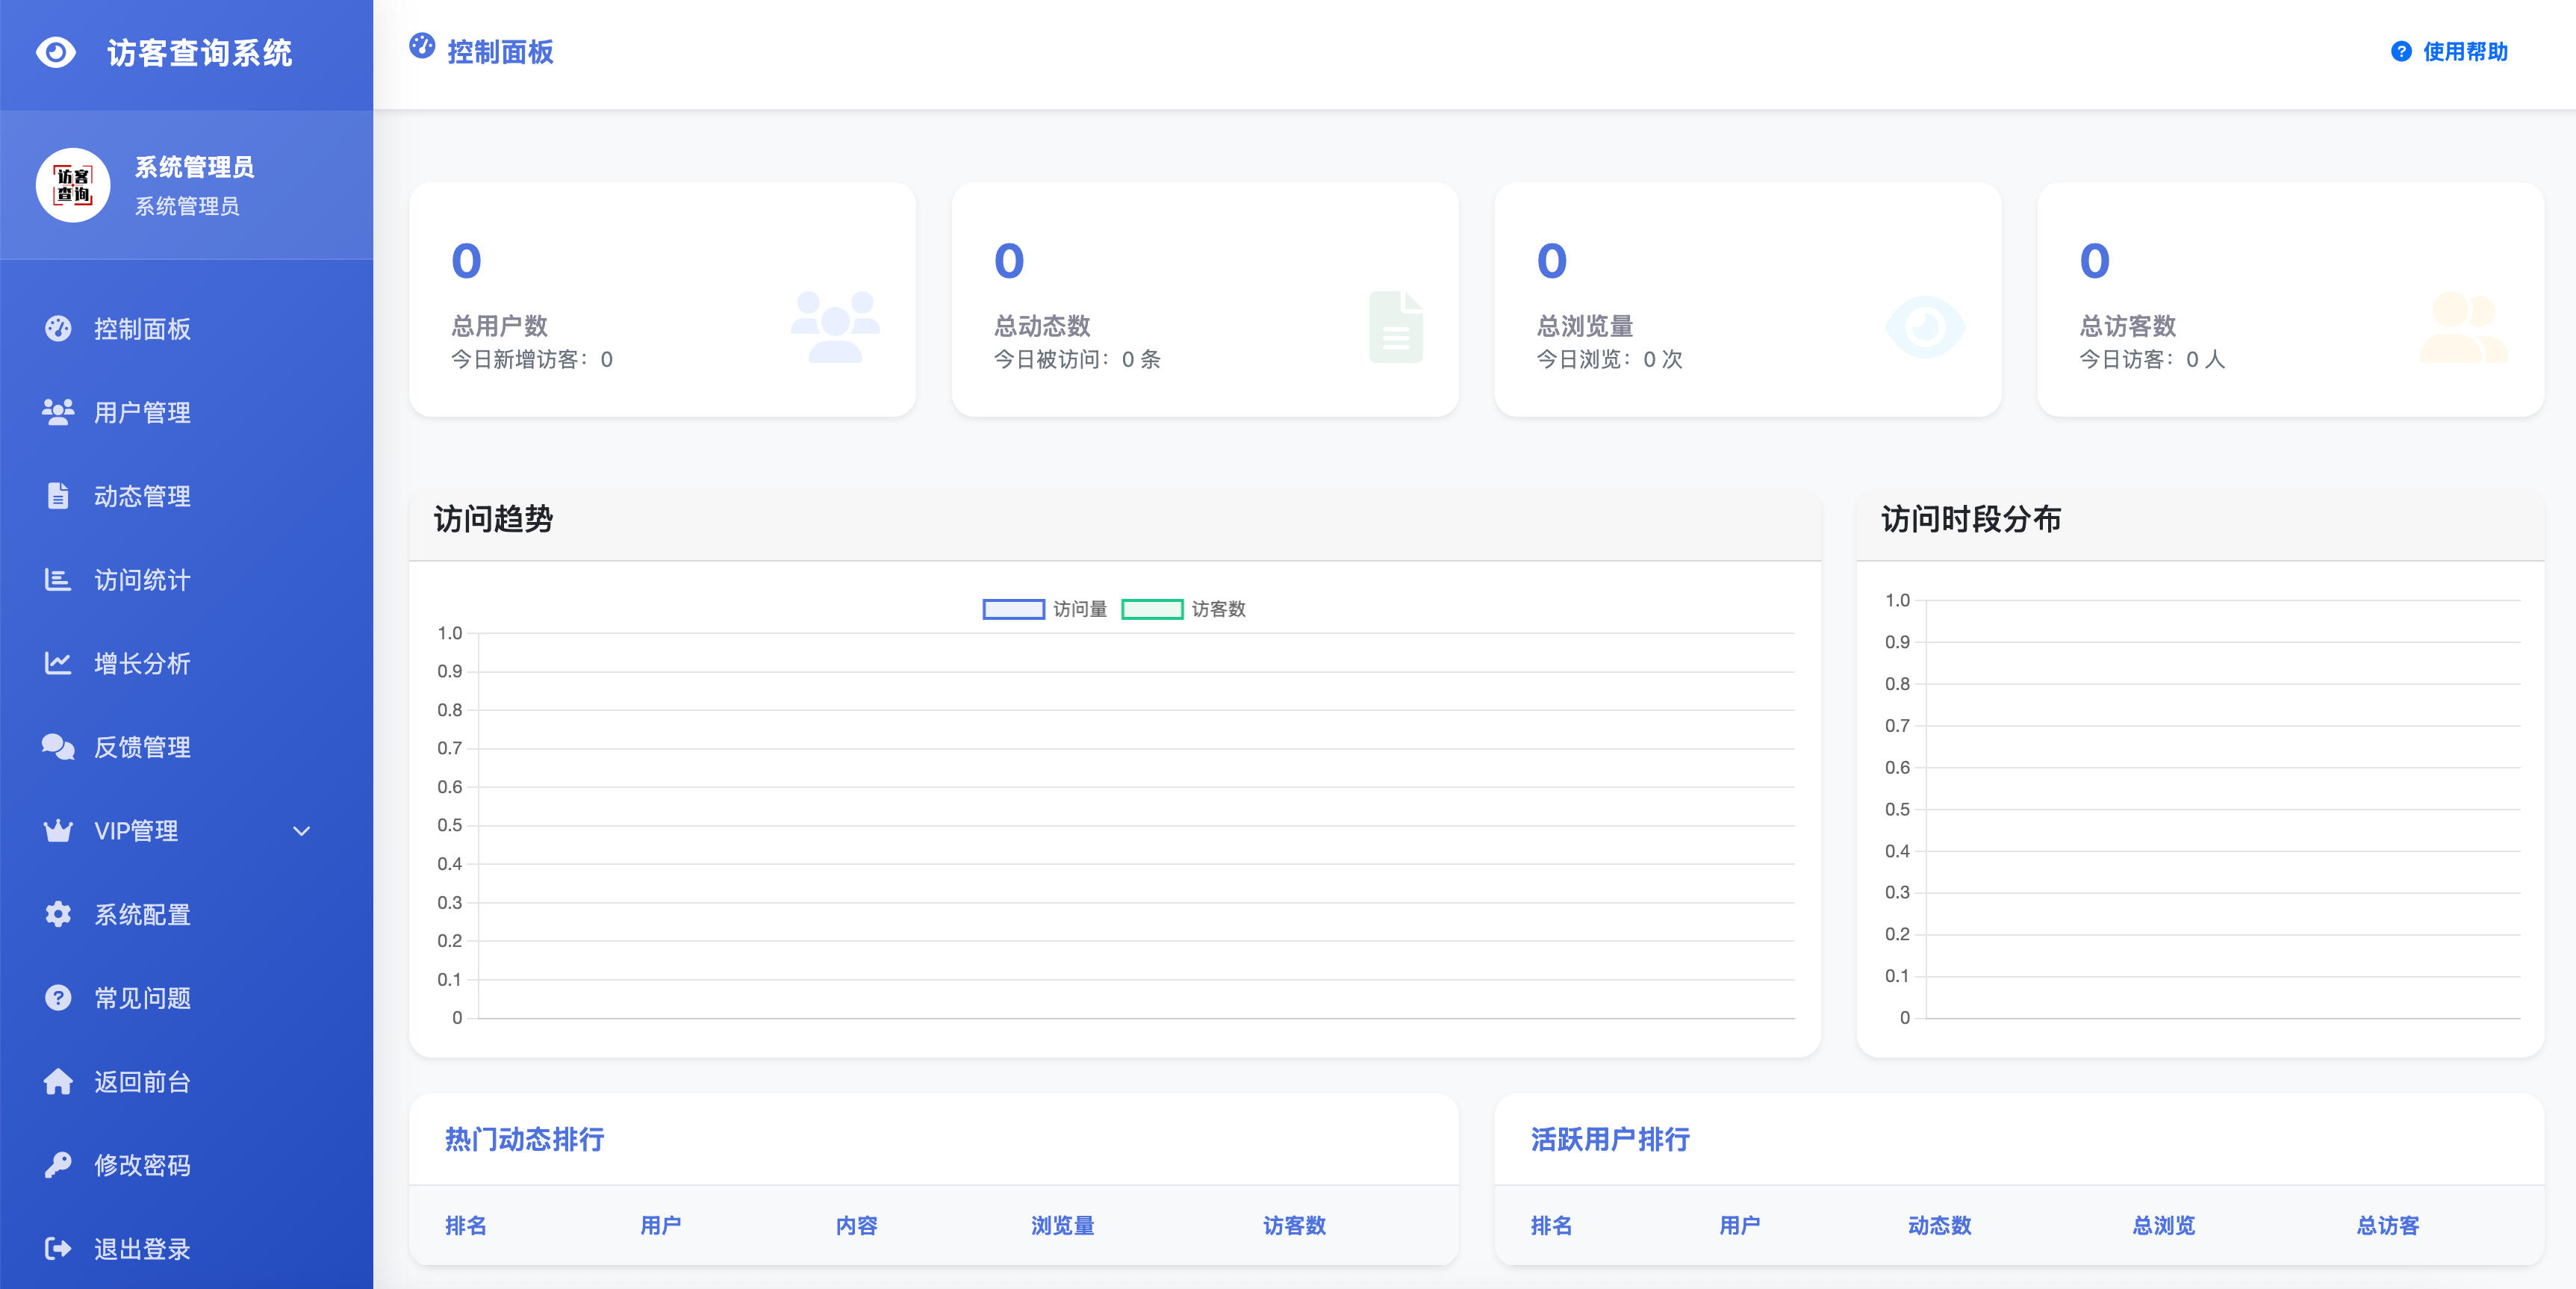This screenshot has width=2576, height=1289.
Task: Click the 使用帮助 question circle icon
Action: (x=2401, y=52)
